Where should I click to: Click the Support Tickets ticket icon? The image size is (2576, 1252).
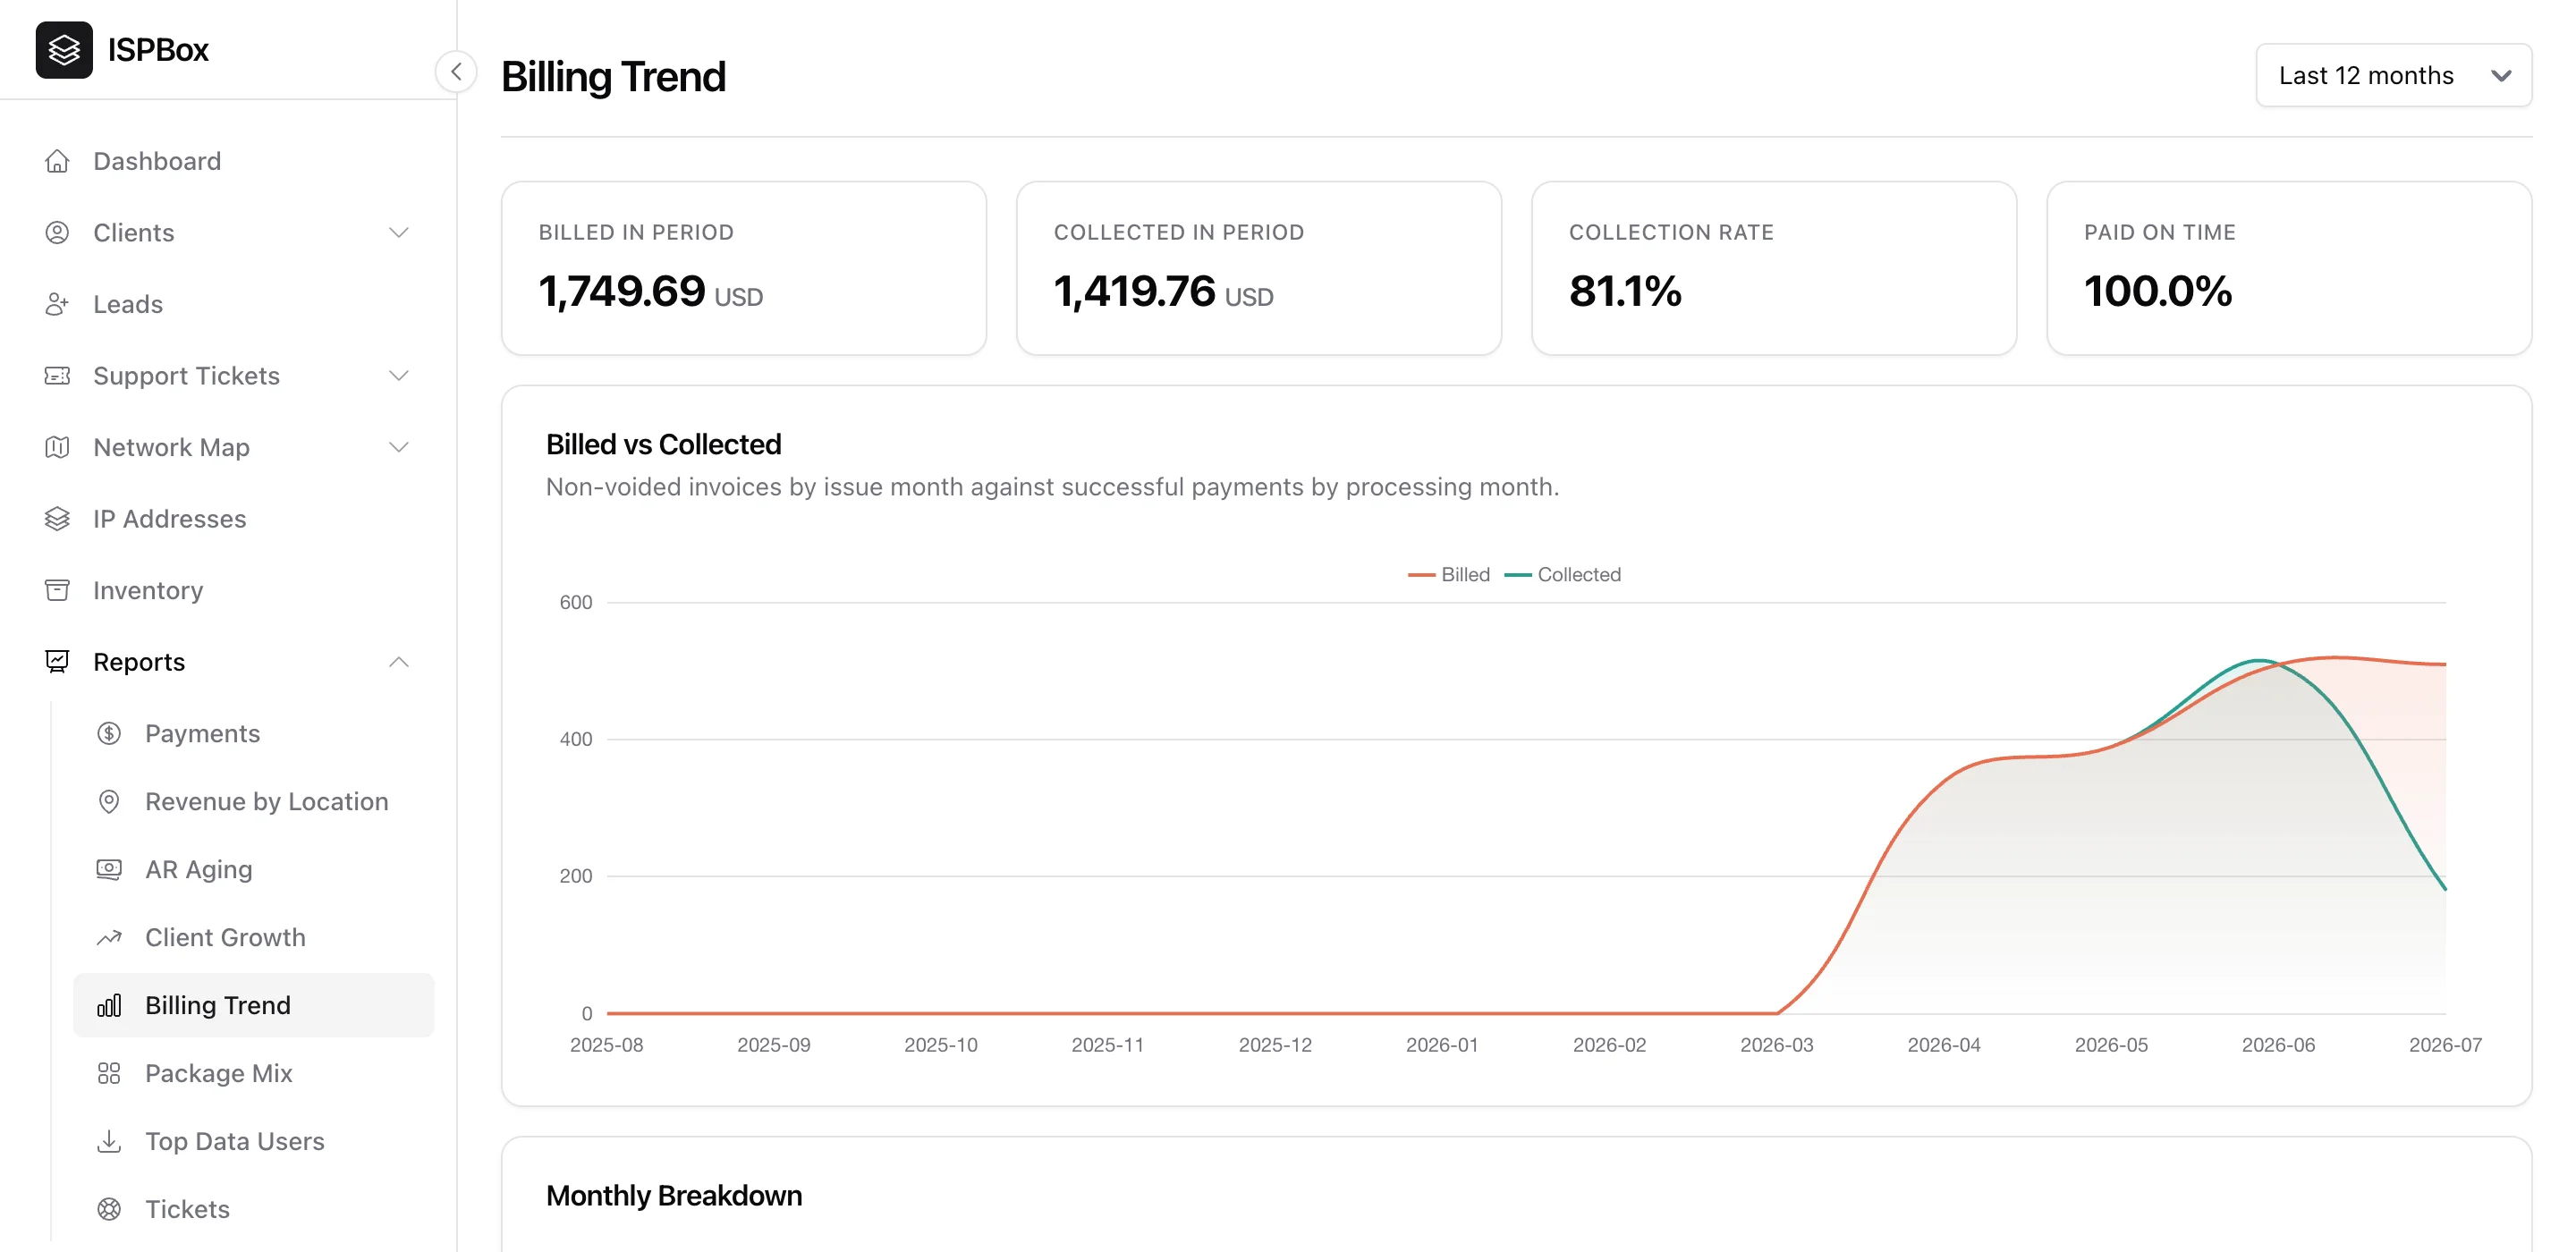coord(57,376)
